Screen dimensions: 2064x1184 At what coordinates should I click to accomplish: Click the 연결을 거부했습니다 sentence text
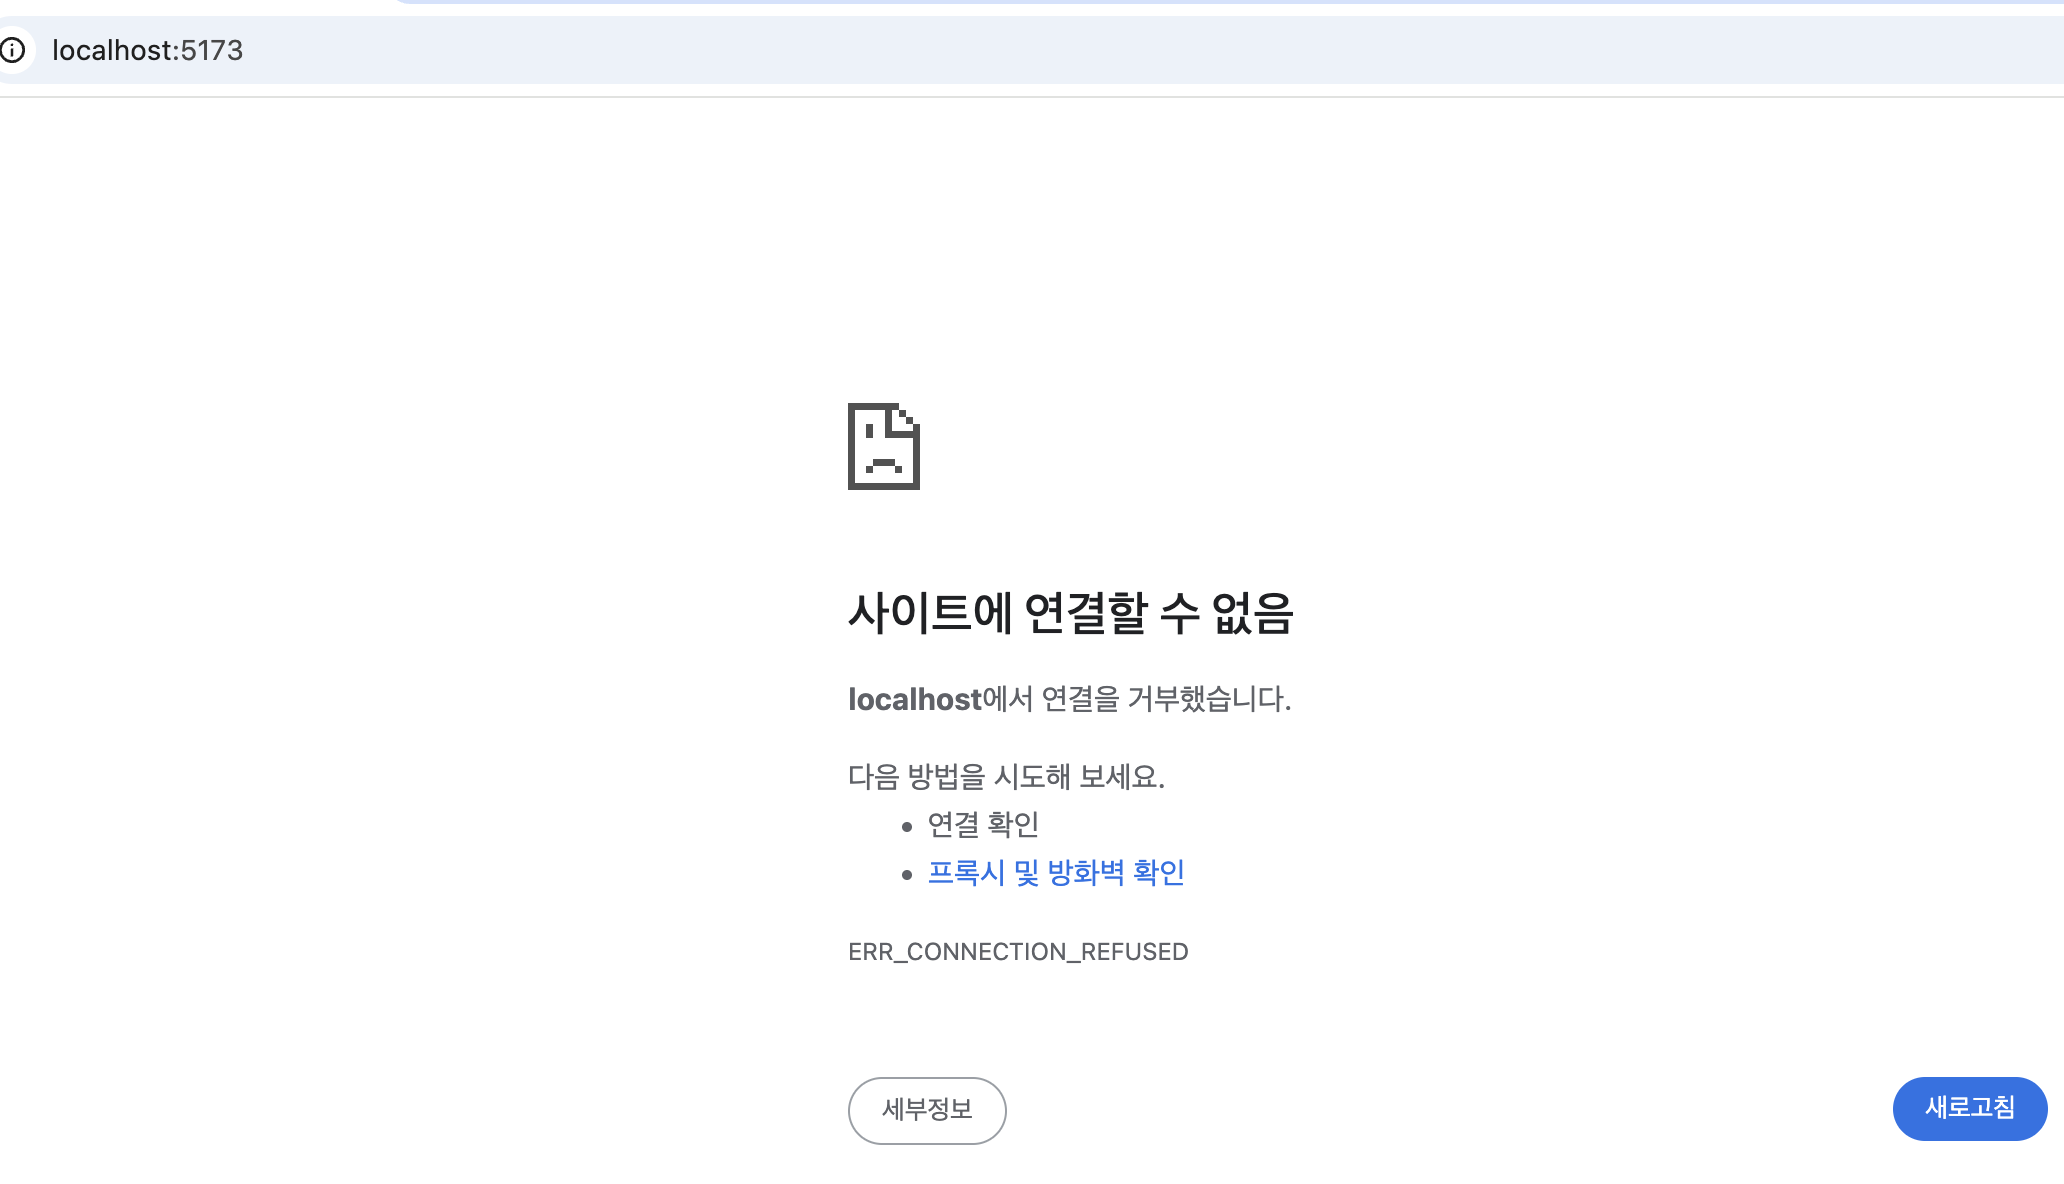coord(1165,699)
